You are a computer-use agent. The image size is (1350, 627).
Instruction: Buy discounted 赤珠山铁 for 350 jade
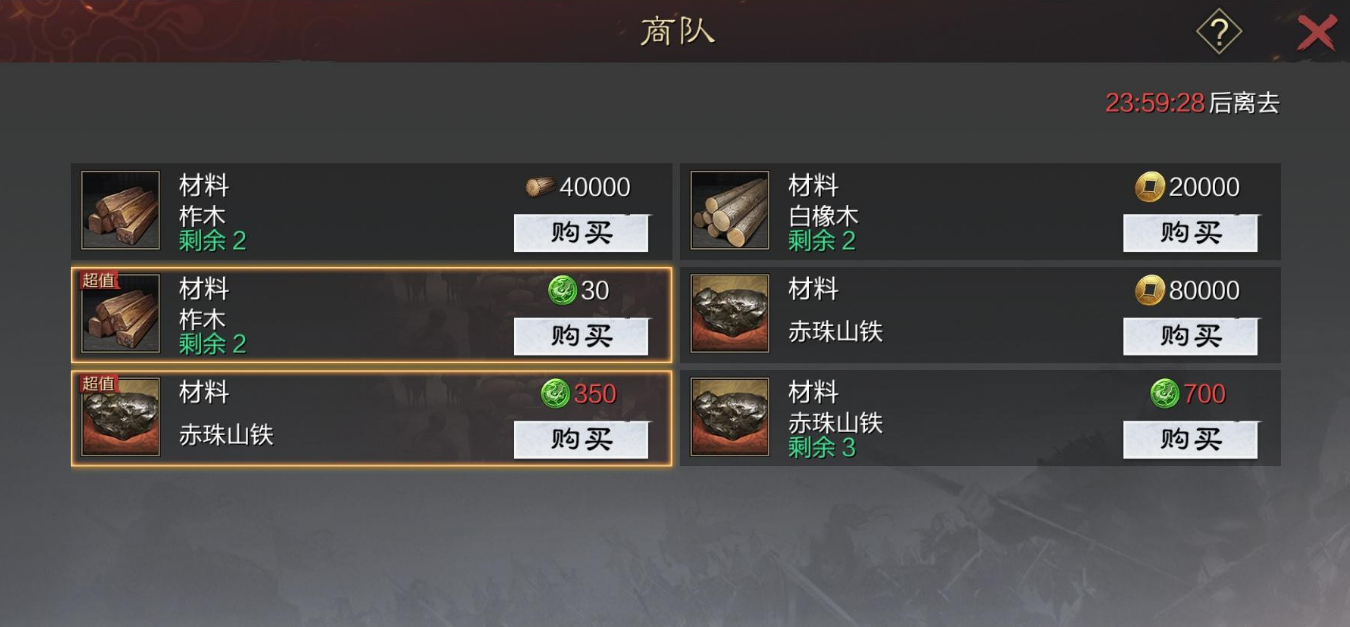pos(581,439)
